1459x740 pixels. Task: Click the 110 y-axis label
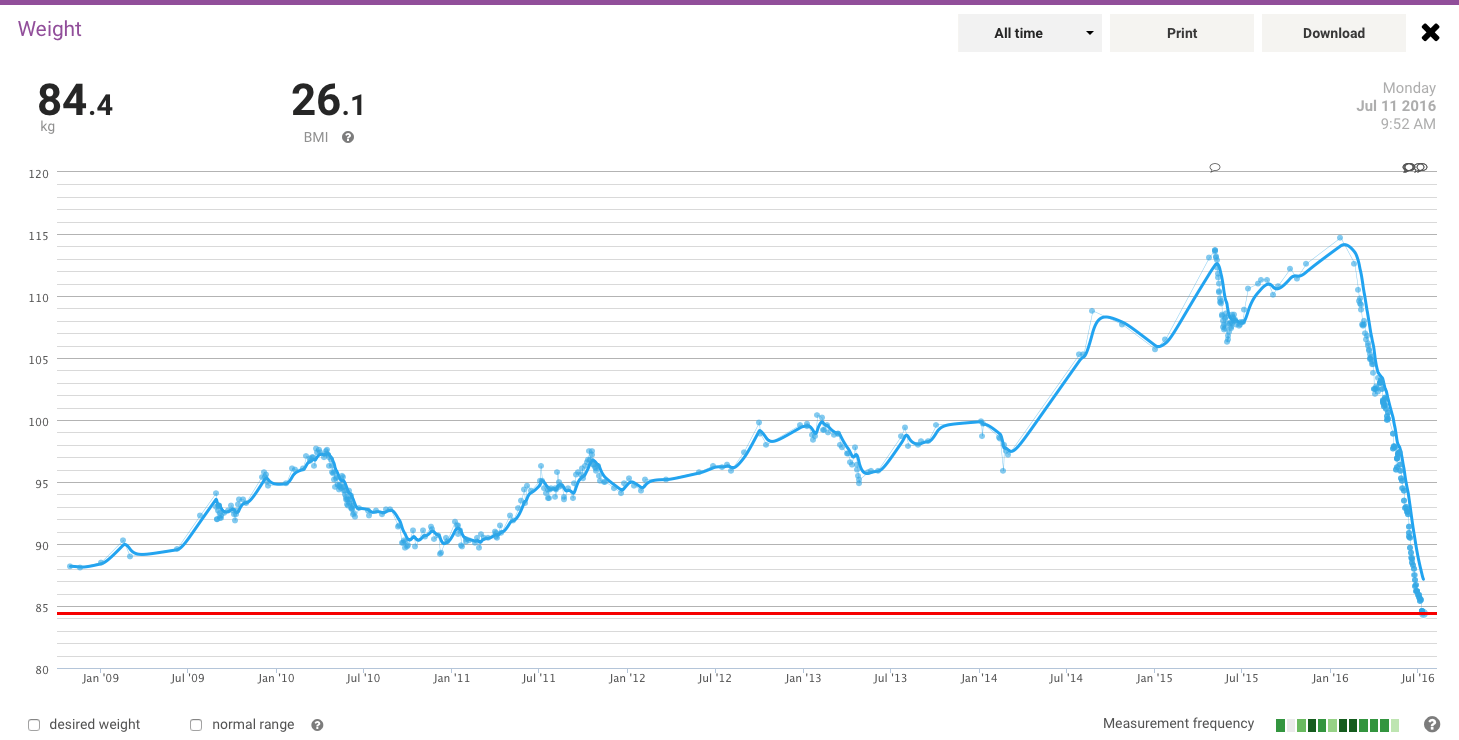tap(38, 297)
